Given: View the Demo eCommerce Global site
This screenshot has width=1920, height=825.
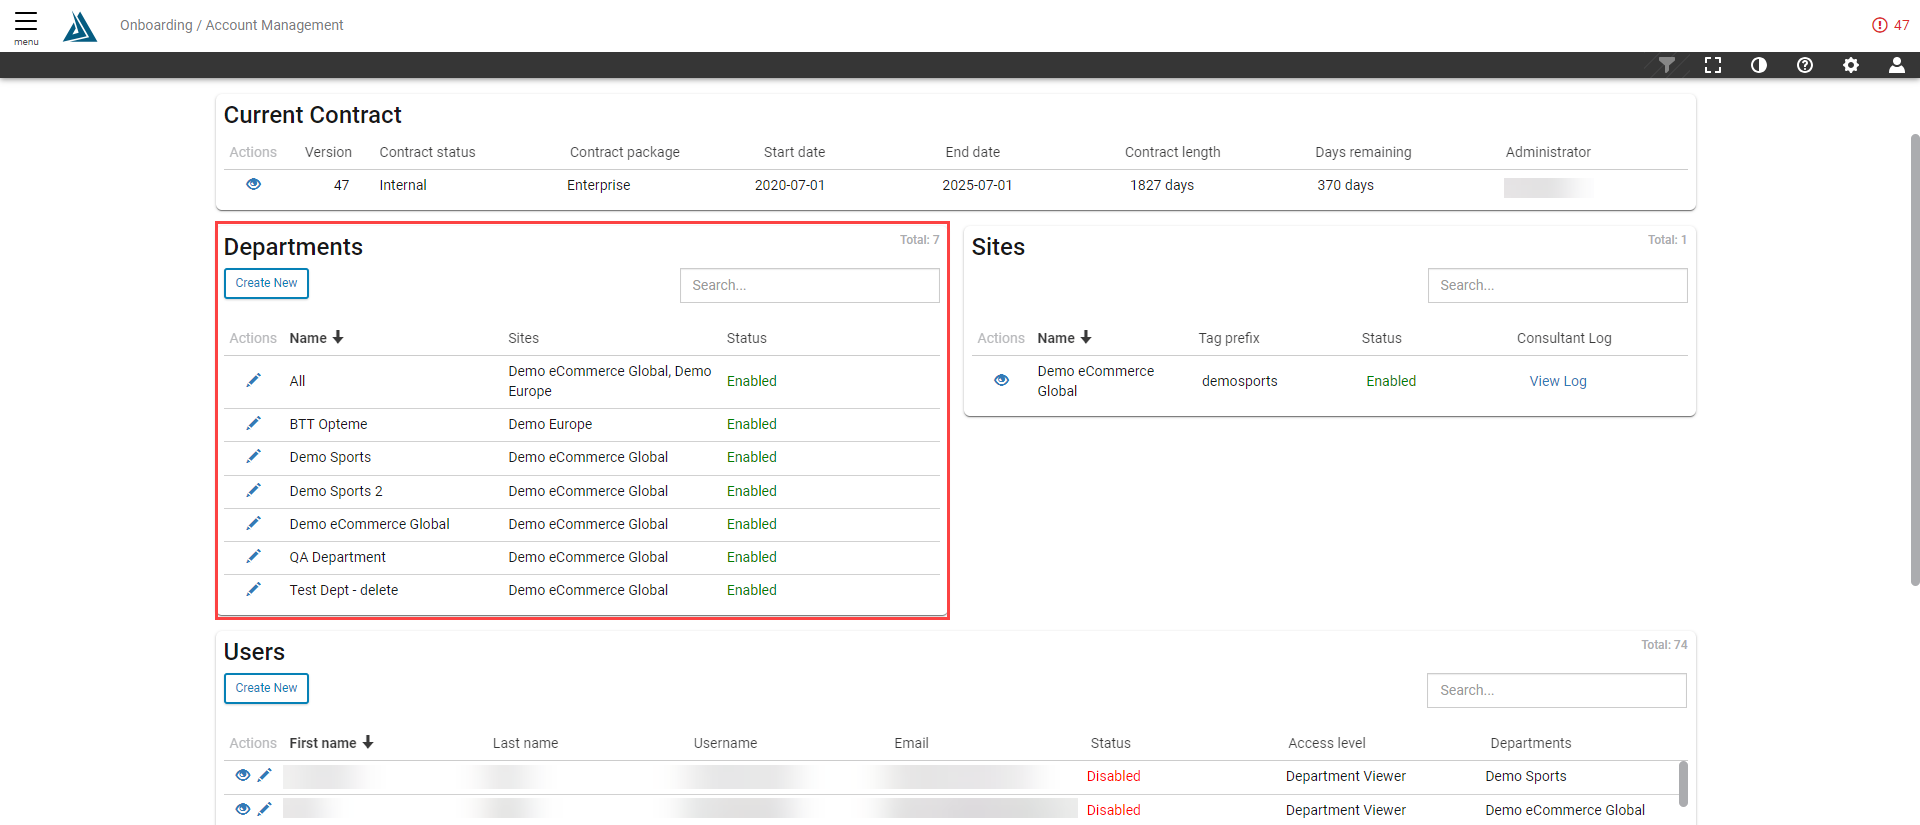Looking at the screenshot, I should point(1002,380).
